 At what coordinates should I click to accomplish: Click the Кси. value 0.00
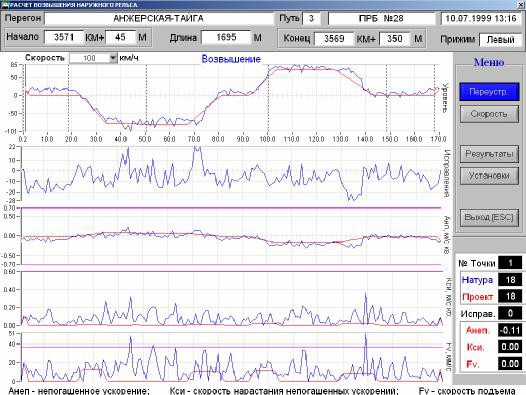[510, 347]
